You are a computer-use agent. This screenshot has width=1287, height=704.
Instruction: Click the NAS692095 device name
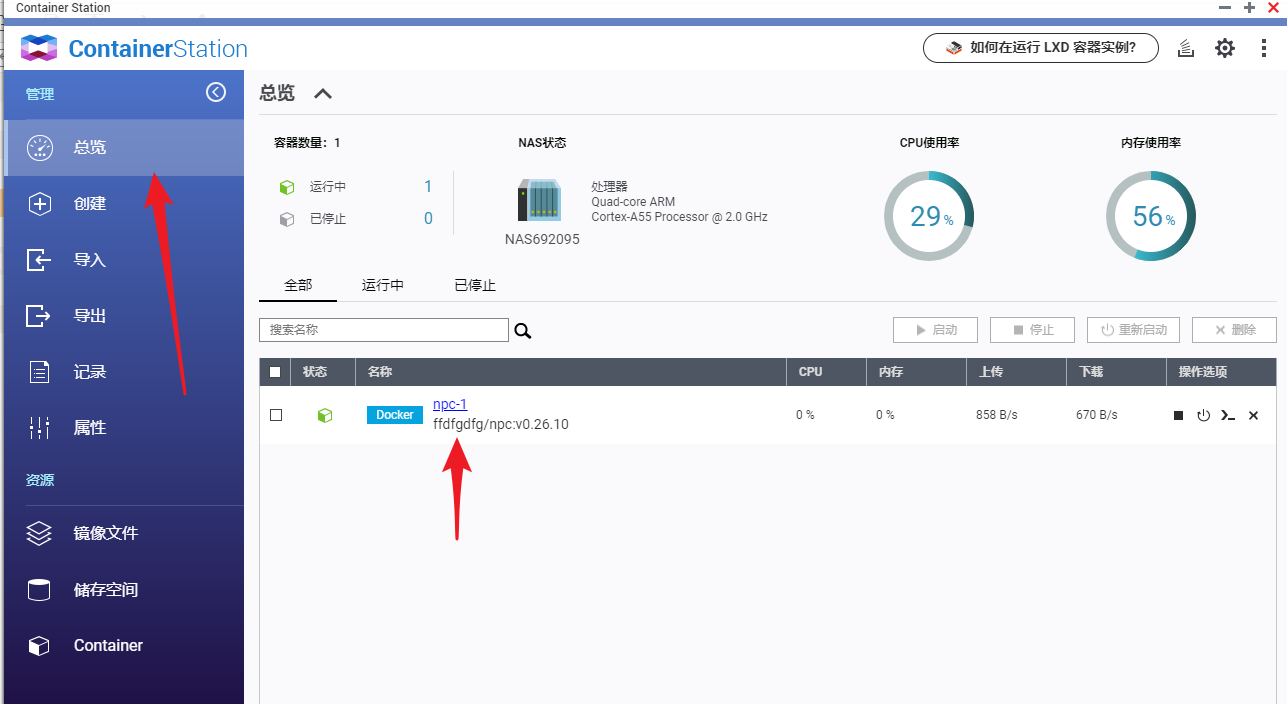click(542, 239)
